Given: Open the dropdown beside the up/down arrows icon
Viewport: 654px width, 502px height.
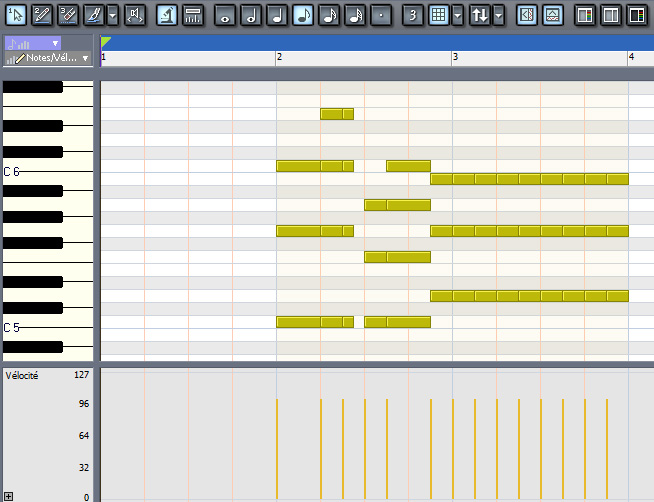Looking at the screenshot, I should tap(498, 15).
